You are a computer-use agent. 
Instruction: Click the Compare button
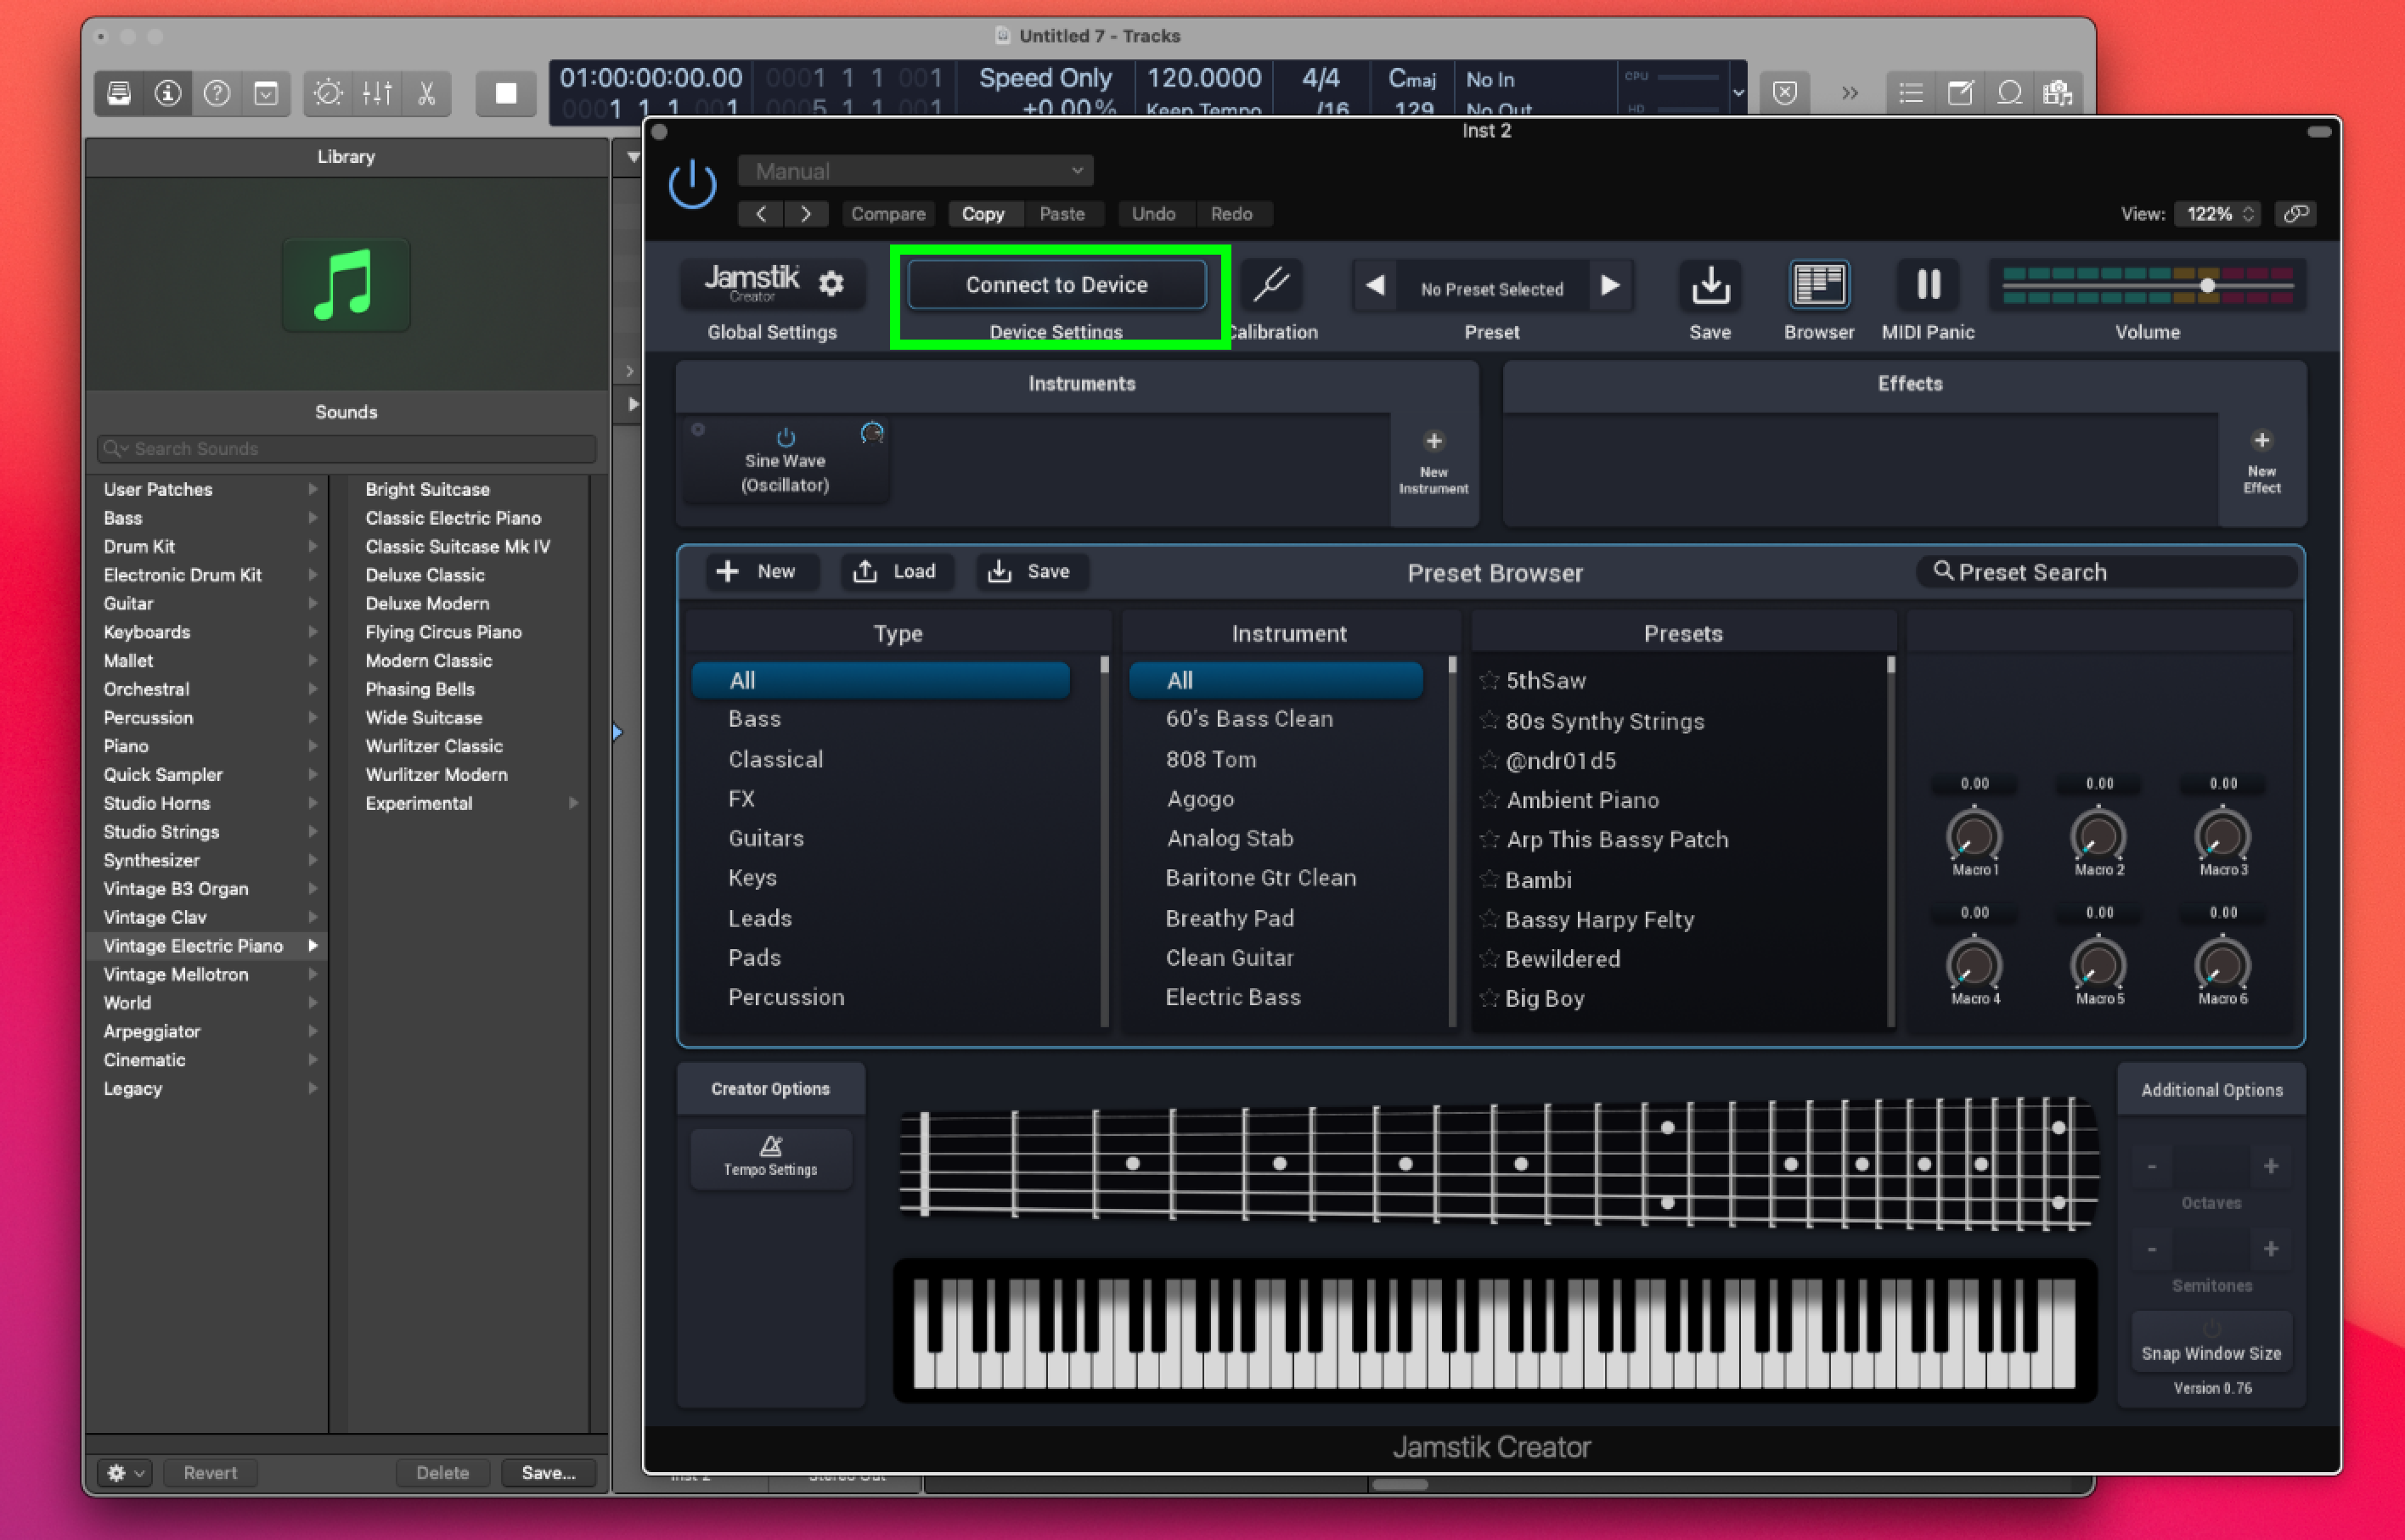(888, 214)
